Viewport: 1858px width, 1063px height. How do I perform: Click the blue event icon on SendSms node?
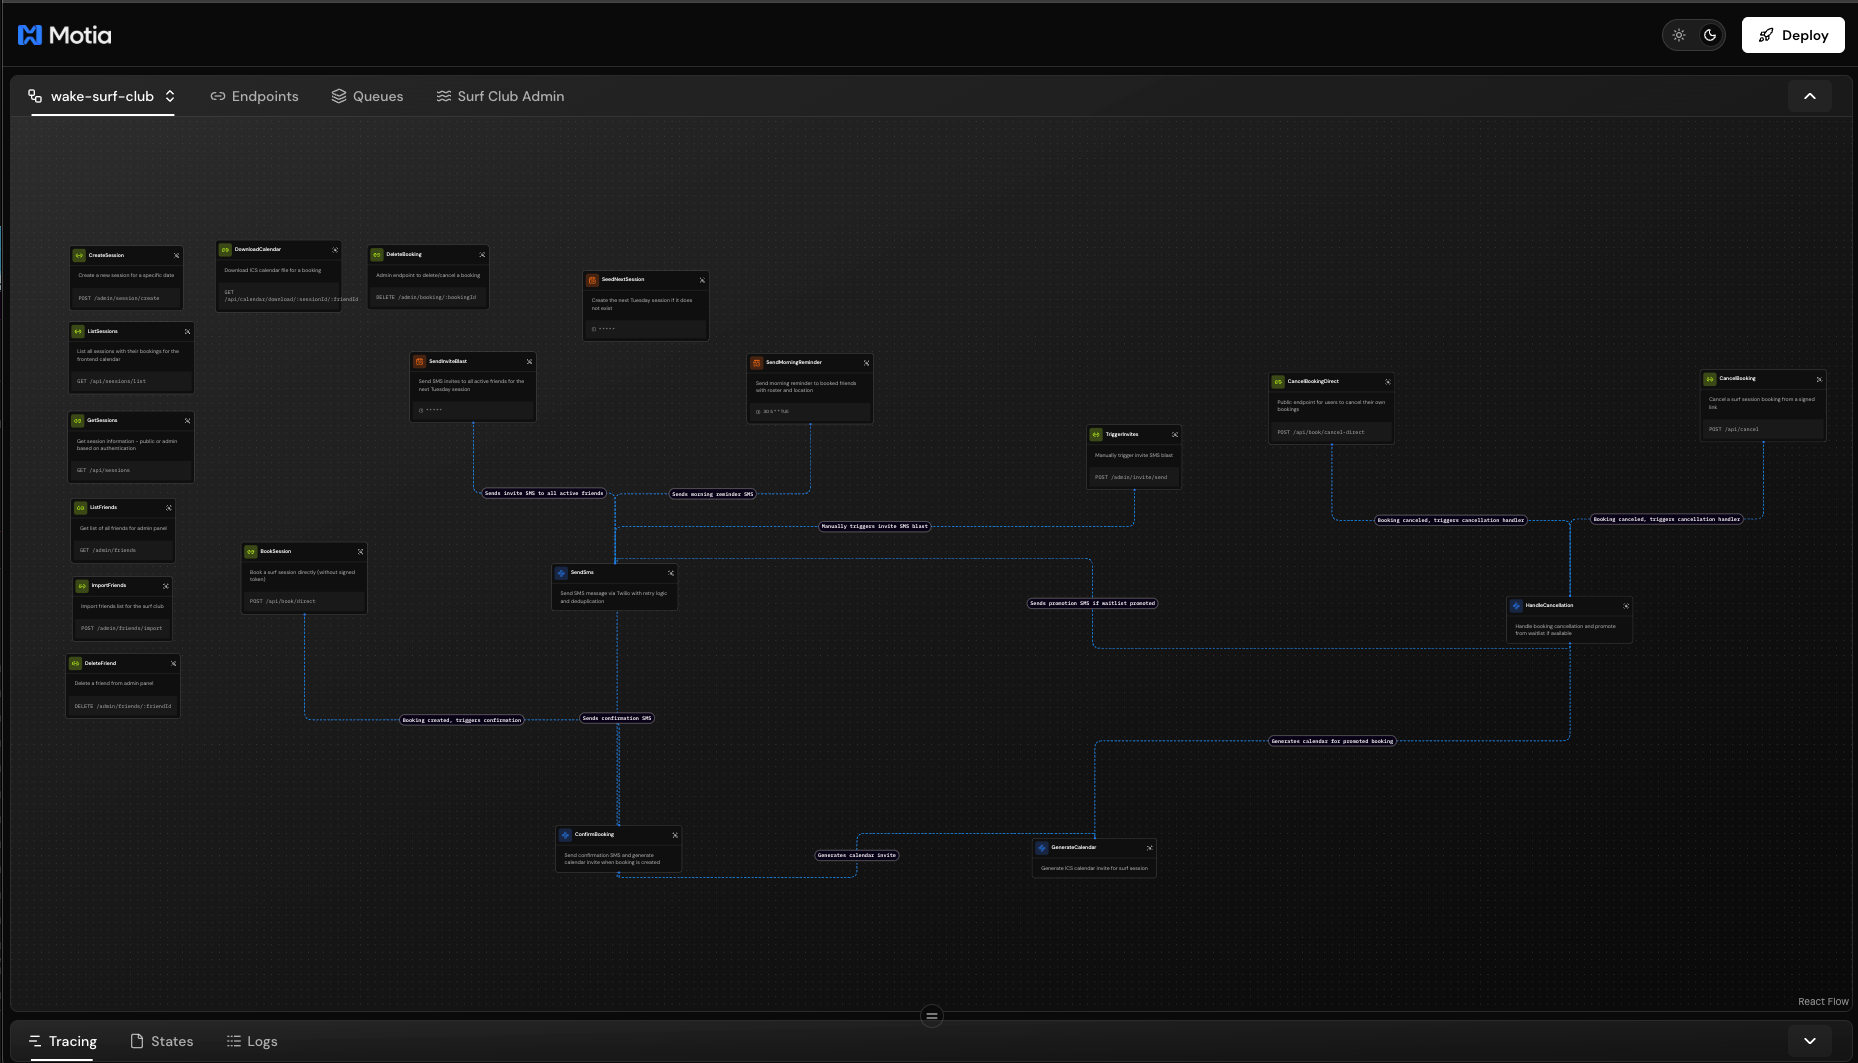pos(562,573)
